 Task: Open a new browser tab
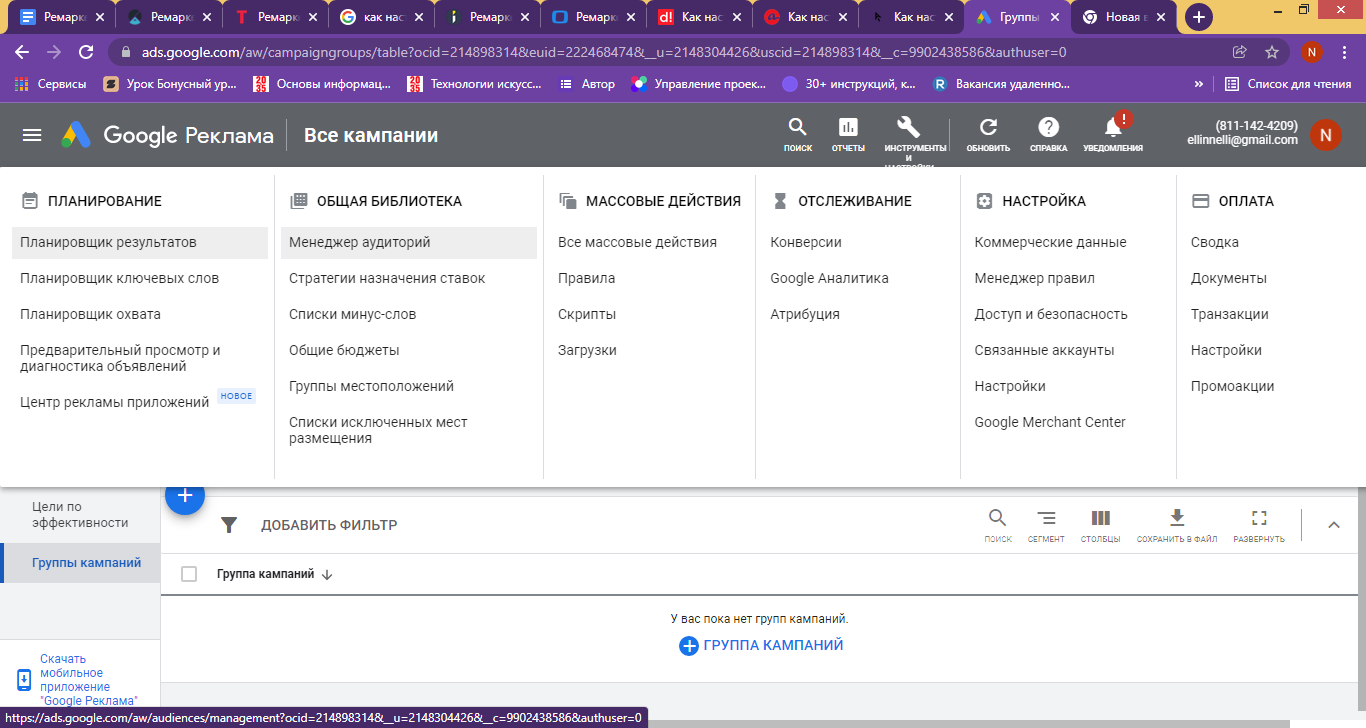[x=1199, y=17]
